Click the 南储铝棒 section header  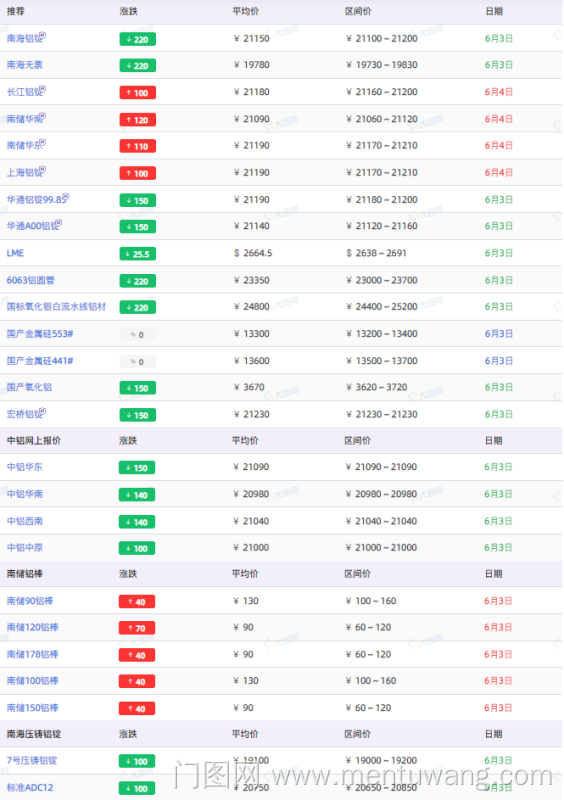click(x=24, y=573)
